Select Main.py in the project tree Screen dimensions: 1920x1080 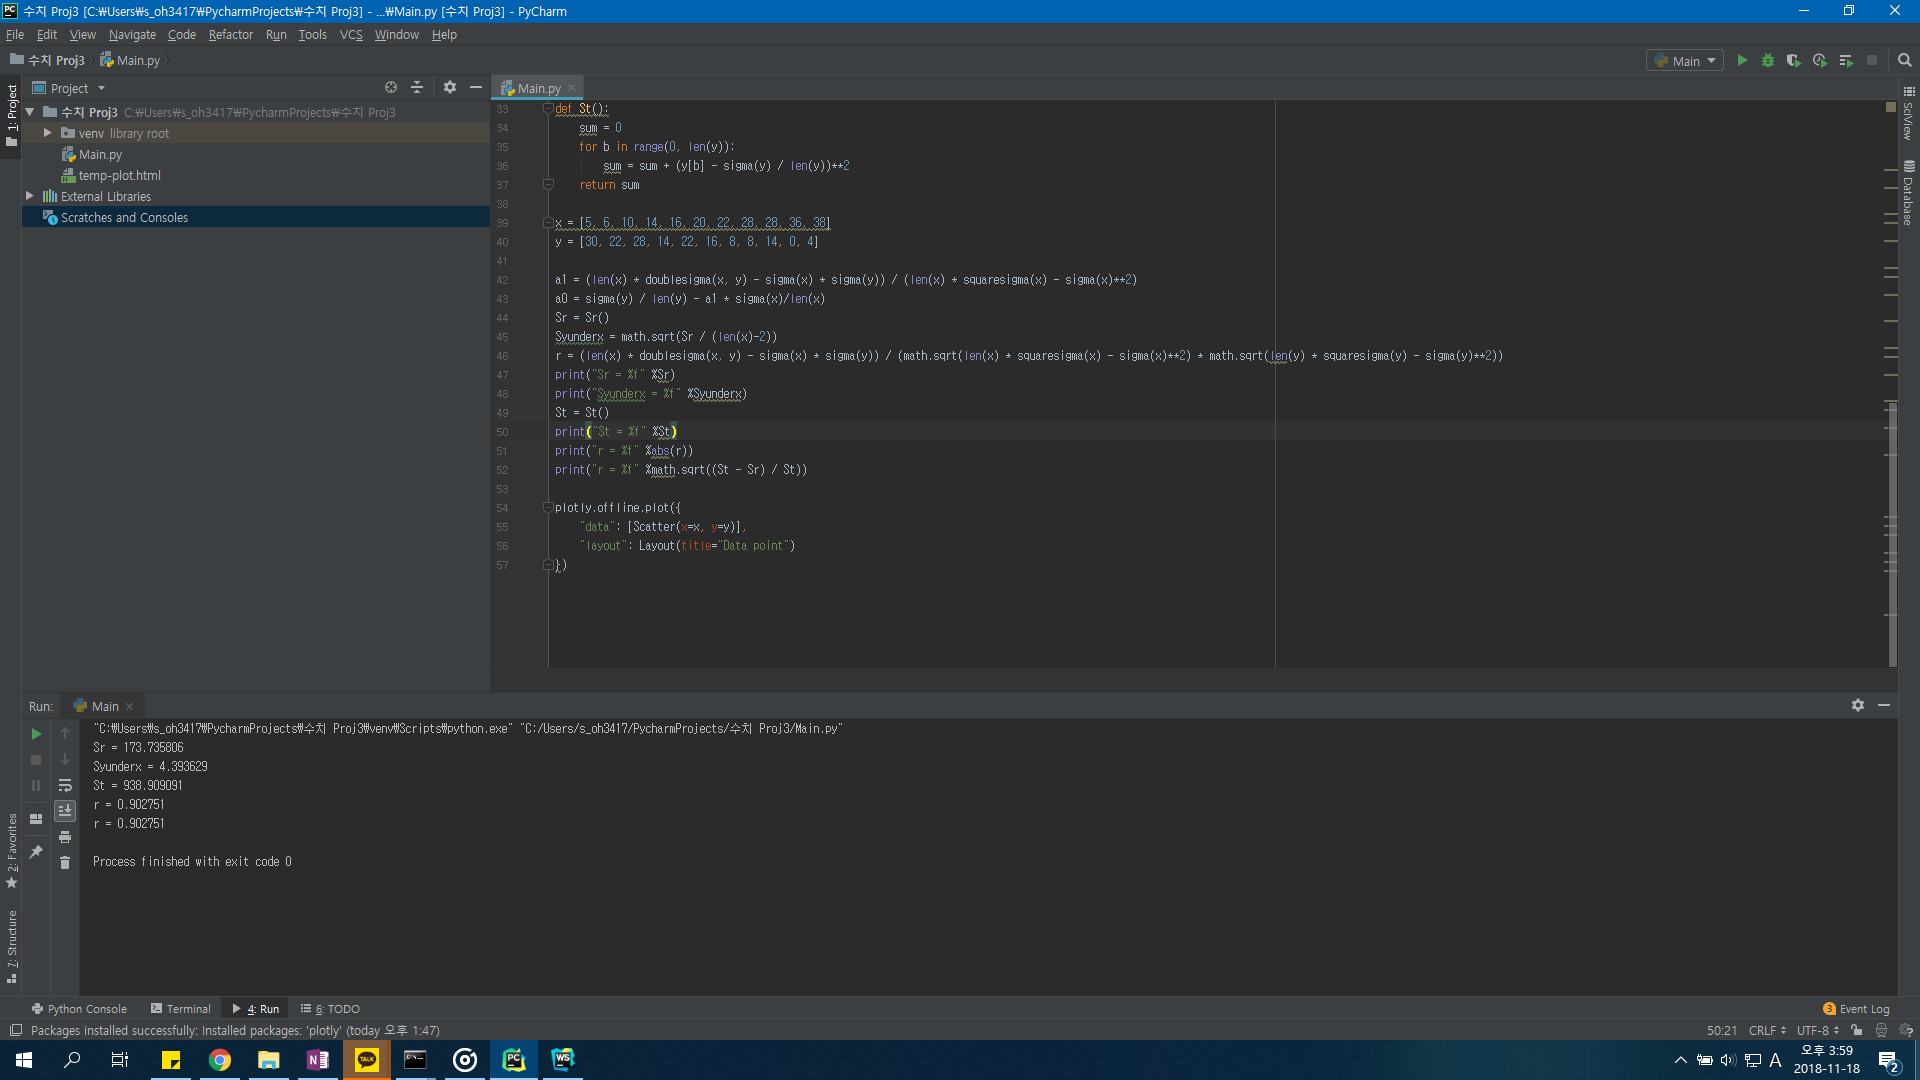click(100, 155)
